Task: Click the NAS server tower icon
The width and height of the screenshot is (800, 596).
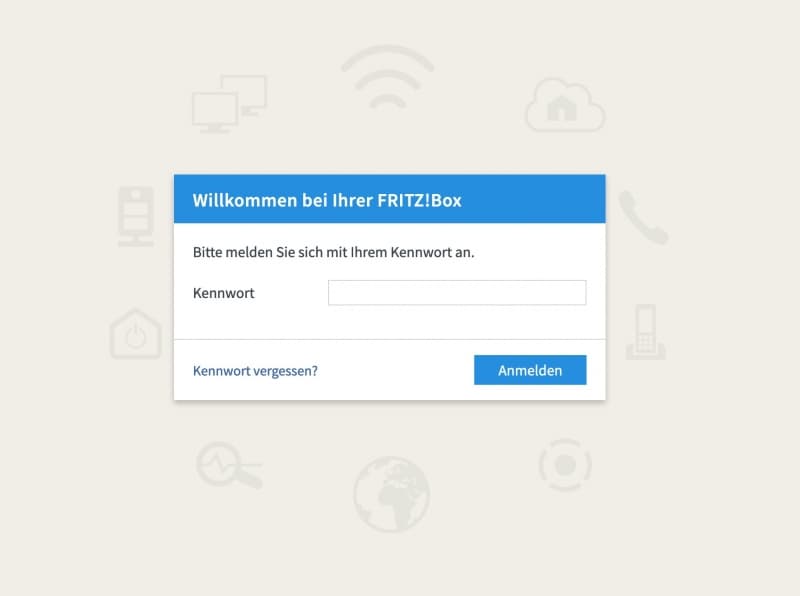Action: pyautogui.click(x=136, y=216)
